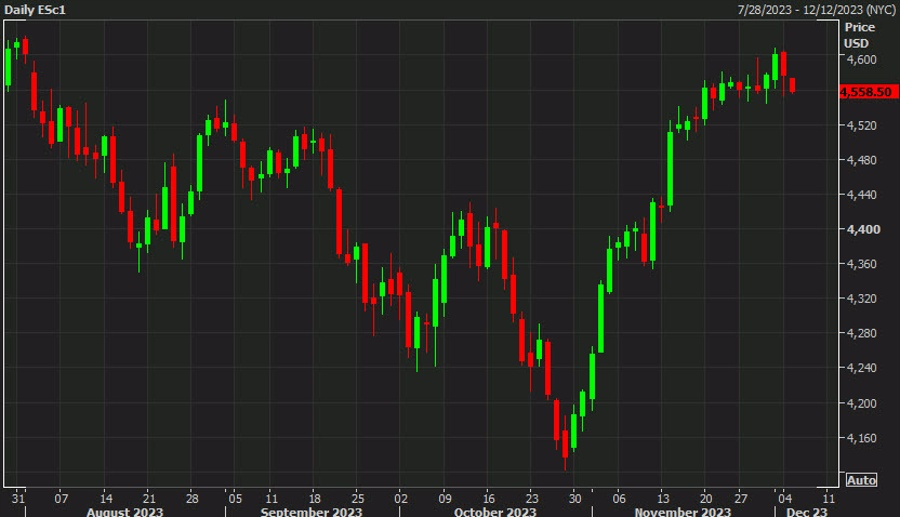
Task: Click the first green candlestick at chart's left edge
Action: 9,66
